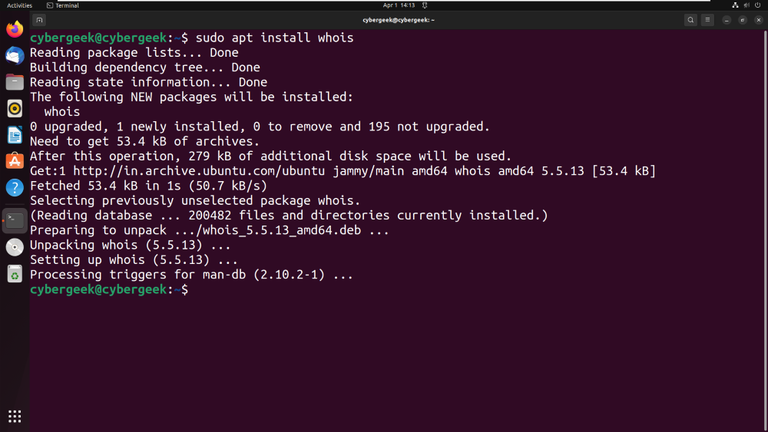768x432 pixels.
Task: Show Applications grid button
Action: coord(14,416)
